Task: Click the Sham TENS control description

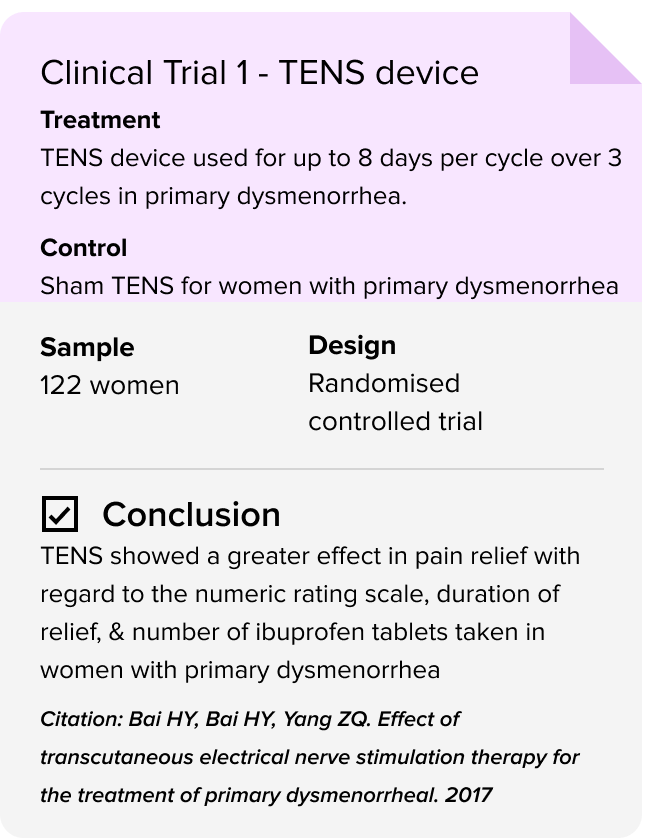Action: 329,286
